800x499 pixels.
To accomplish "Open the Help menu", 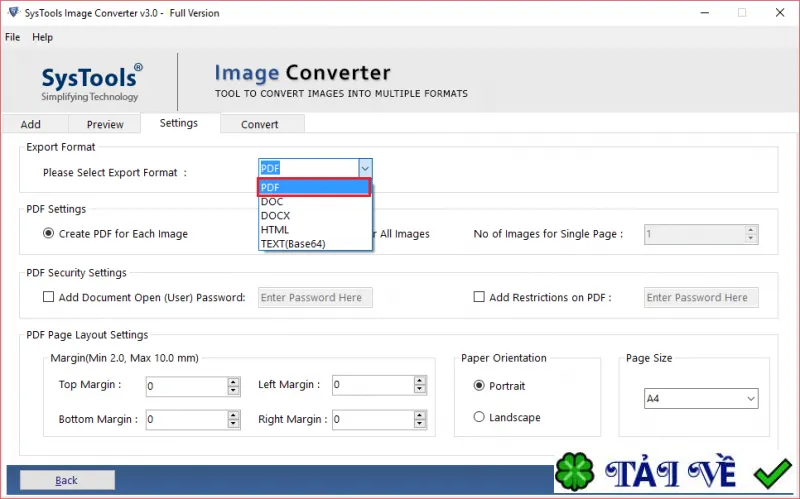I will pyautogui.click(x=42, y=37).
